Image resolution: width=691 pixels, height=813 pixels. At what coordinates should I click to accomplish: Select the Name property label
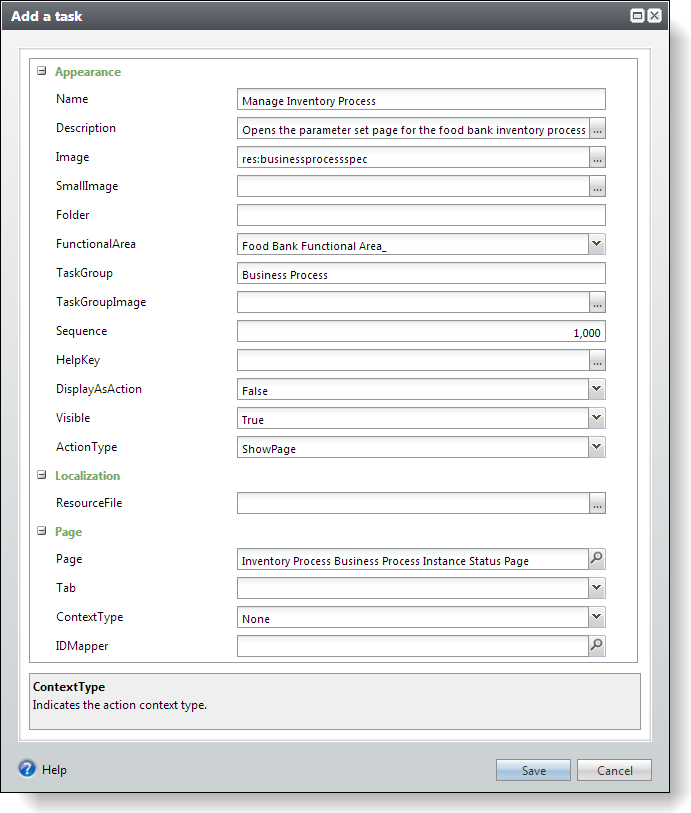[x=72, y=99]
